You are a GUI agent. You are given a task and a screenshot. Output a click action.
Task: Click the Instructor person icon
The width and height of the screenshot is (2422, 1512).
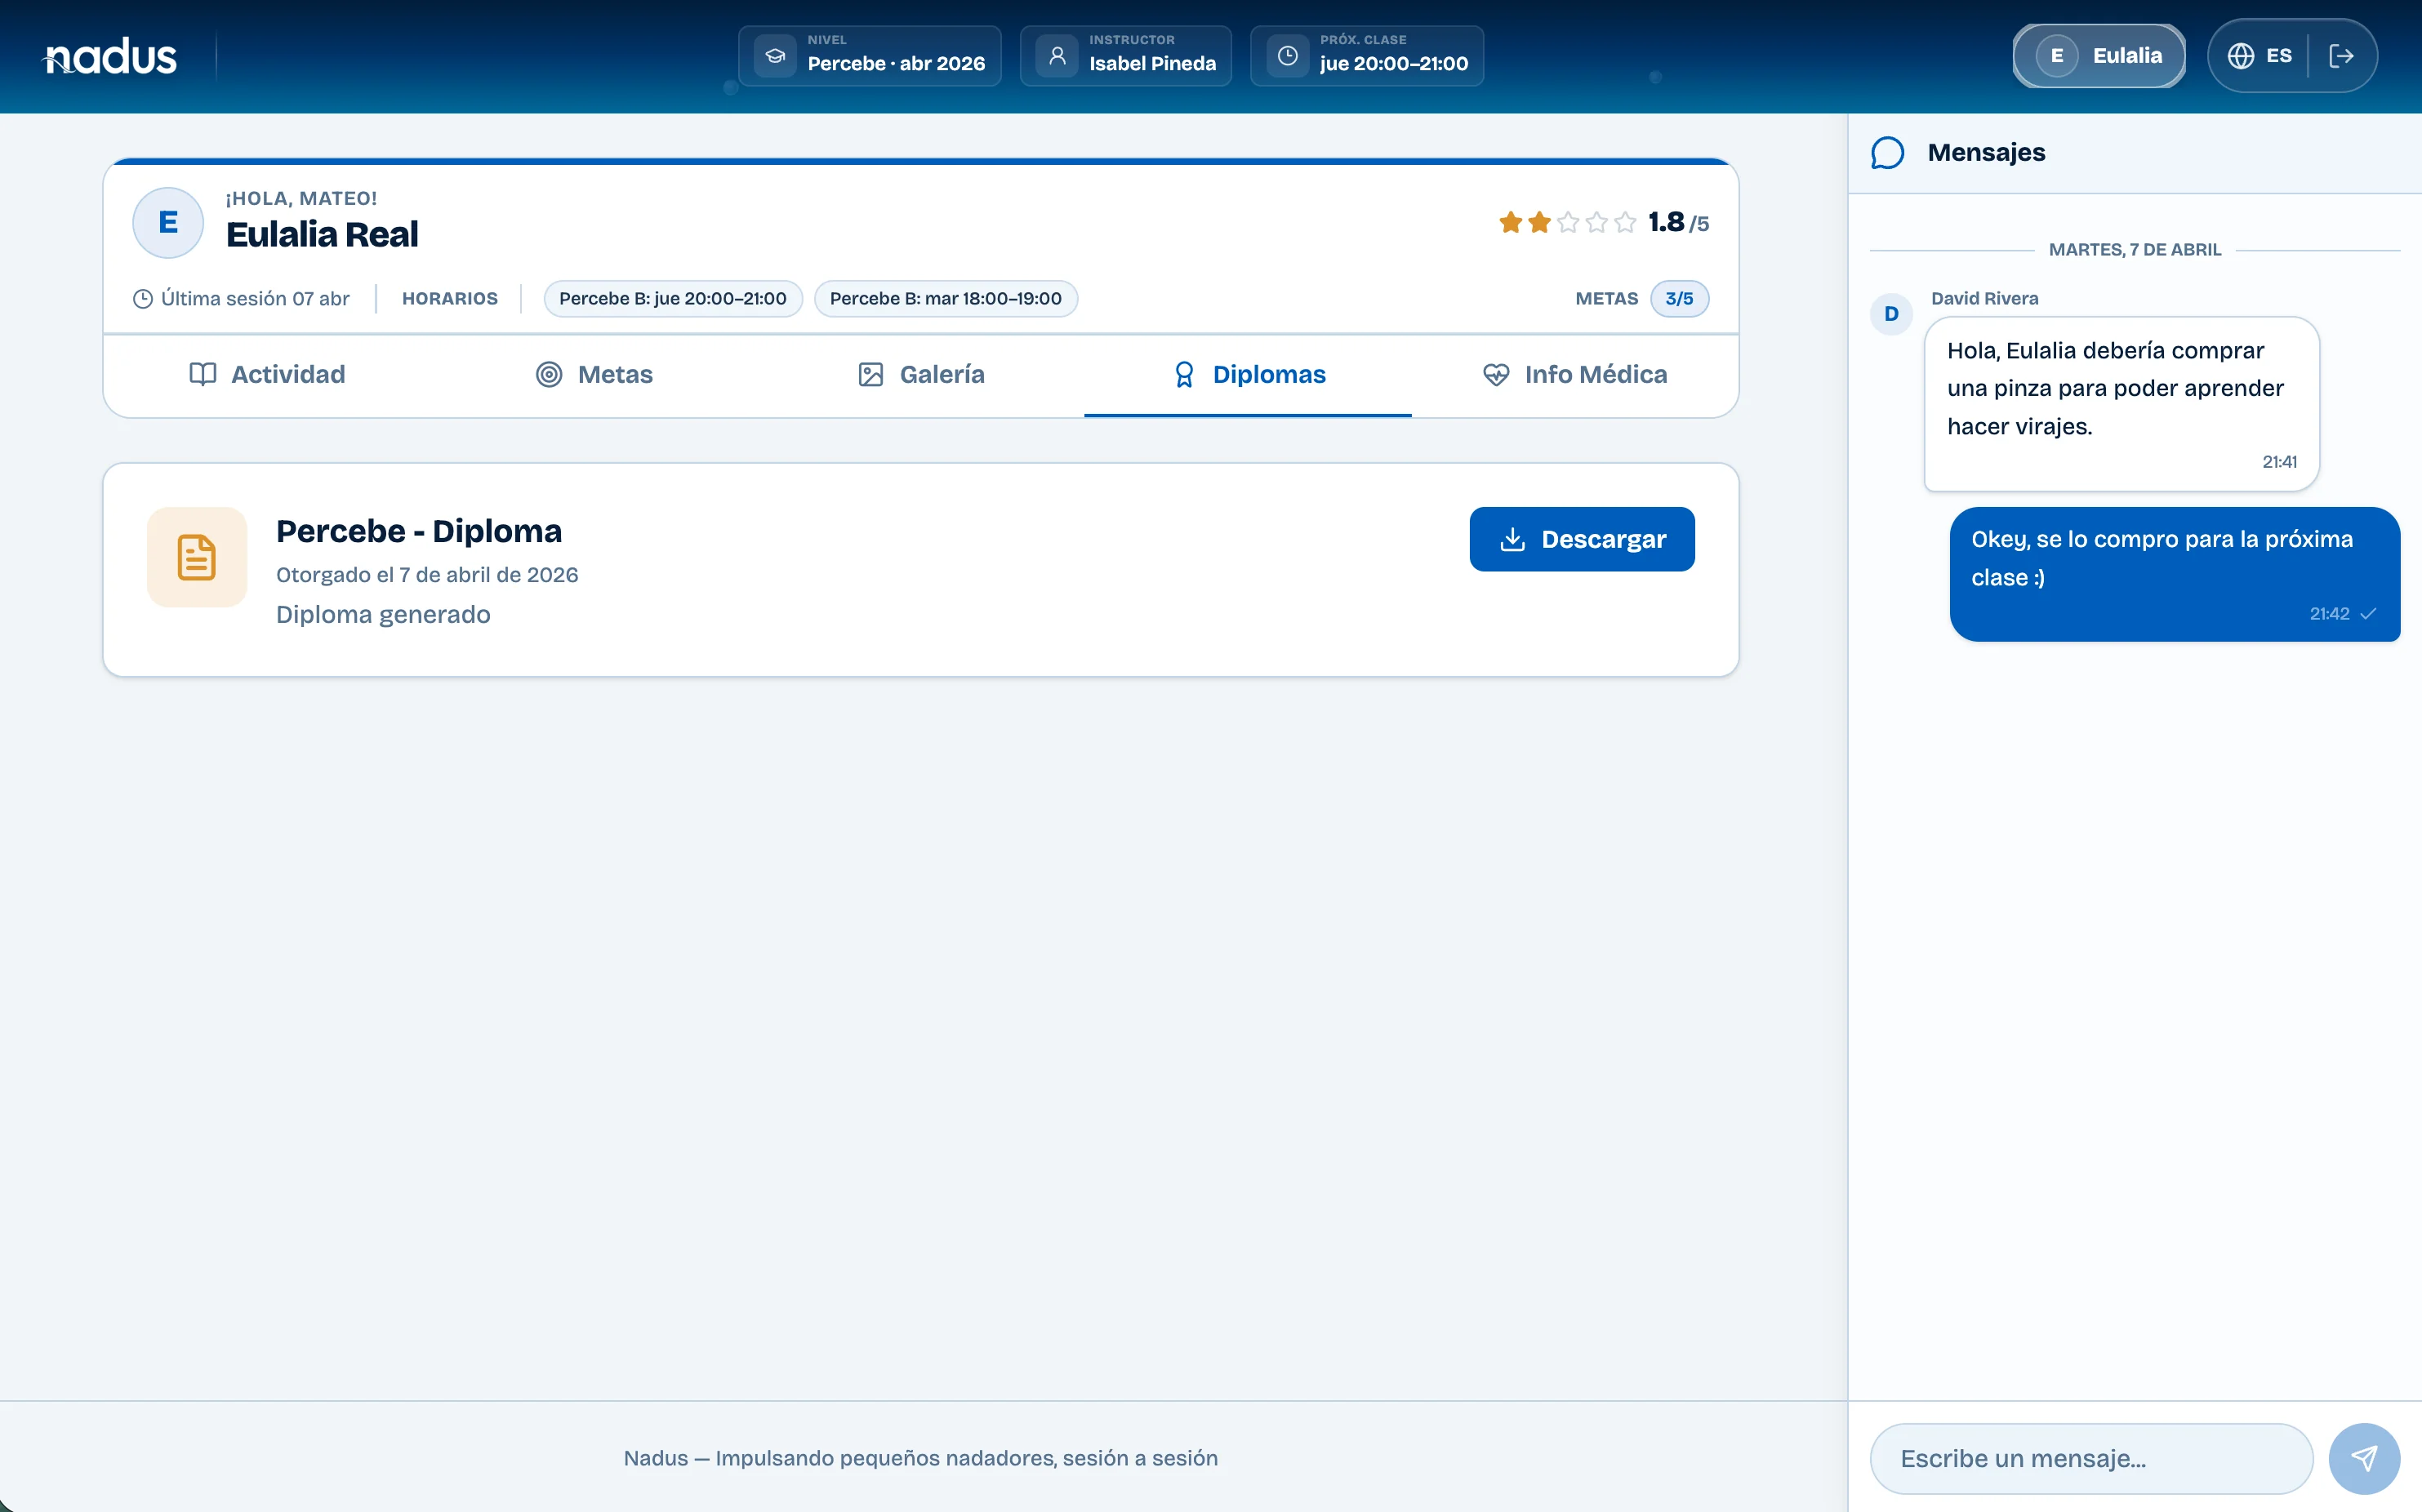(x=1057, y=56)
